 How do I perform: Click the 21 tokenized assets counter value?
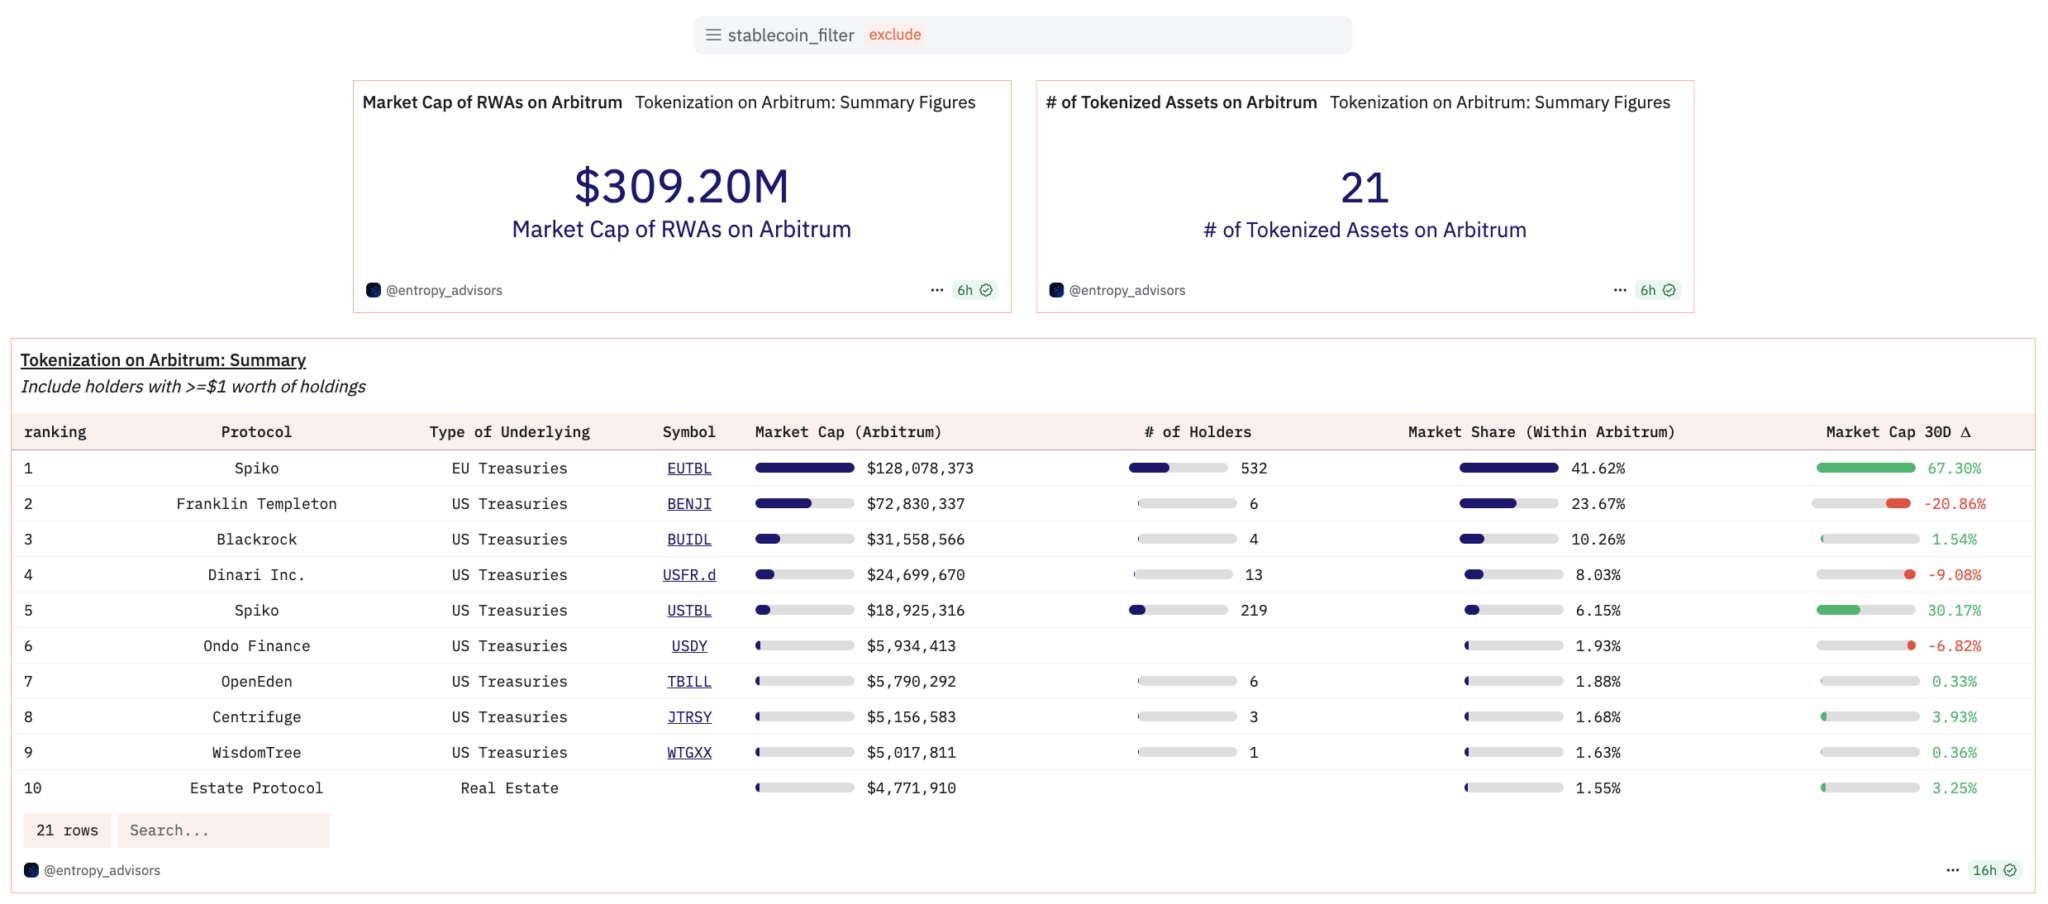pyautogui.click(x=1364, y=188)
